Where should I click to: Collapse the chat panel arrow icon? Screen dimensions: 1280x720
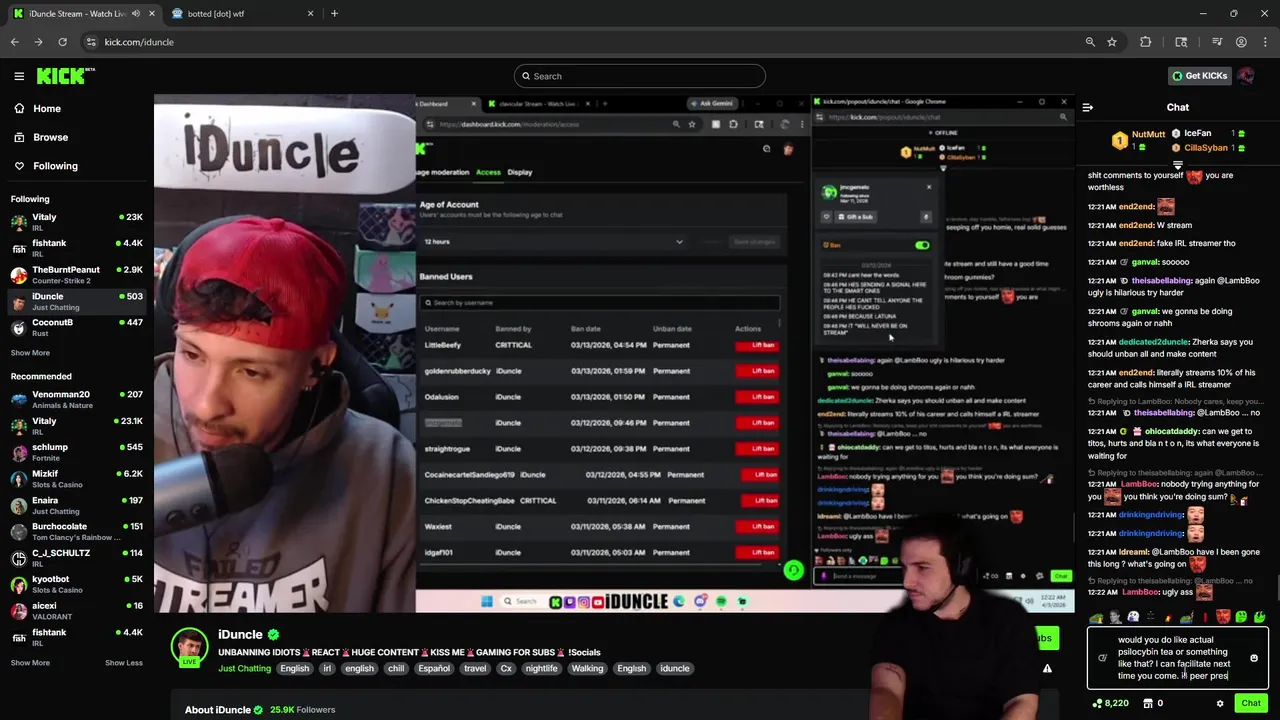[x=1088, y=107]
